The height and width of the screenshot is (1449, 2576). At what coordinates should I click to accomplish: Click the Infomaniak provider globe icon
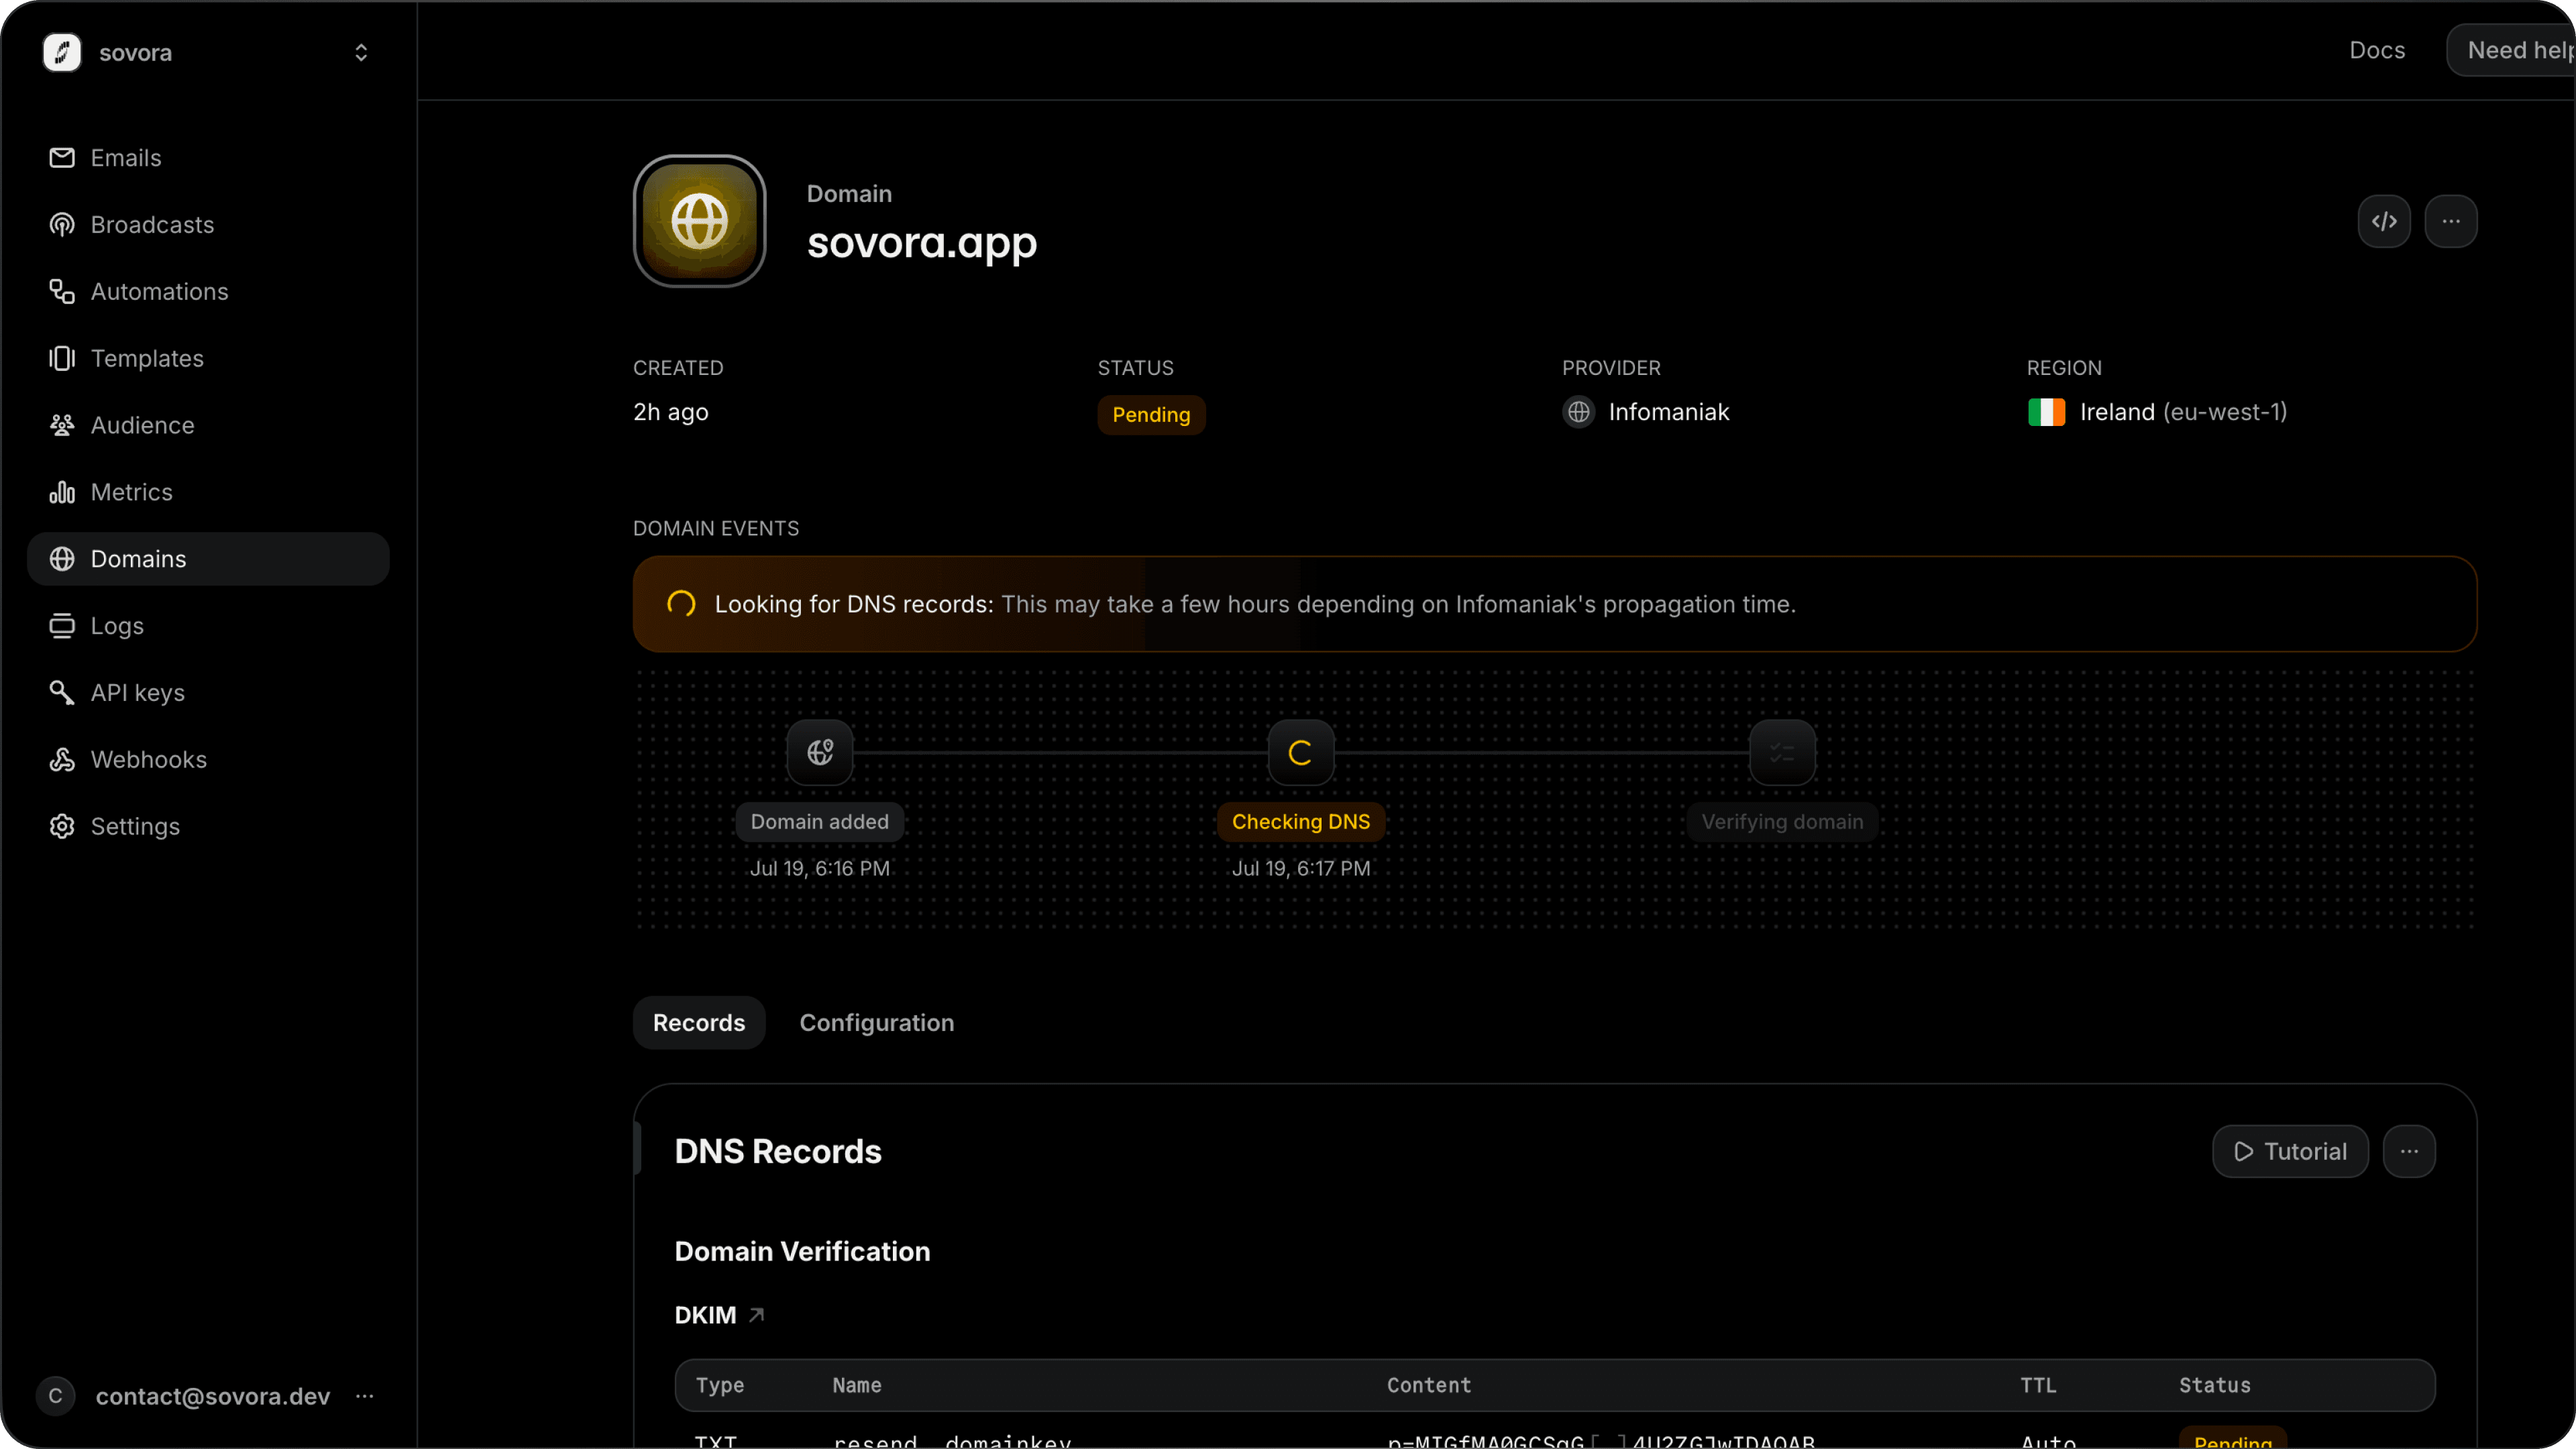click(x=1579, y=412)
